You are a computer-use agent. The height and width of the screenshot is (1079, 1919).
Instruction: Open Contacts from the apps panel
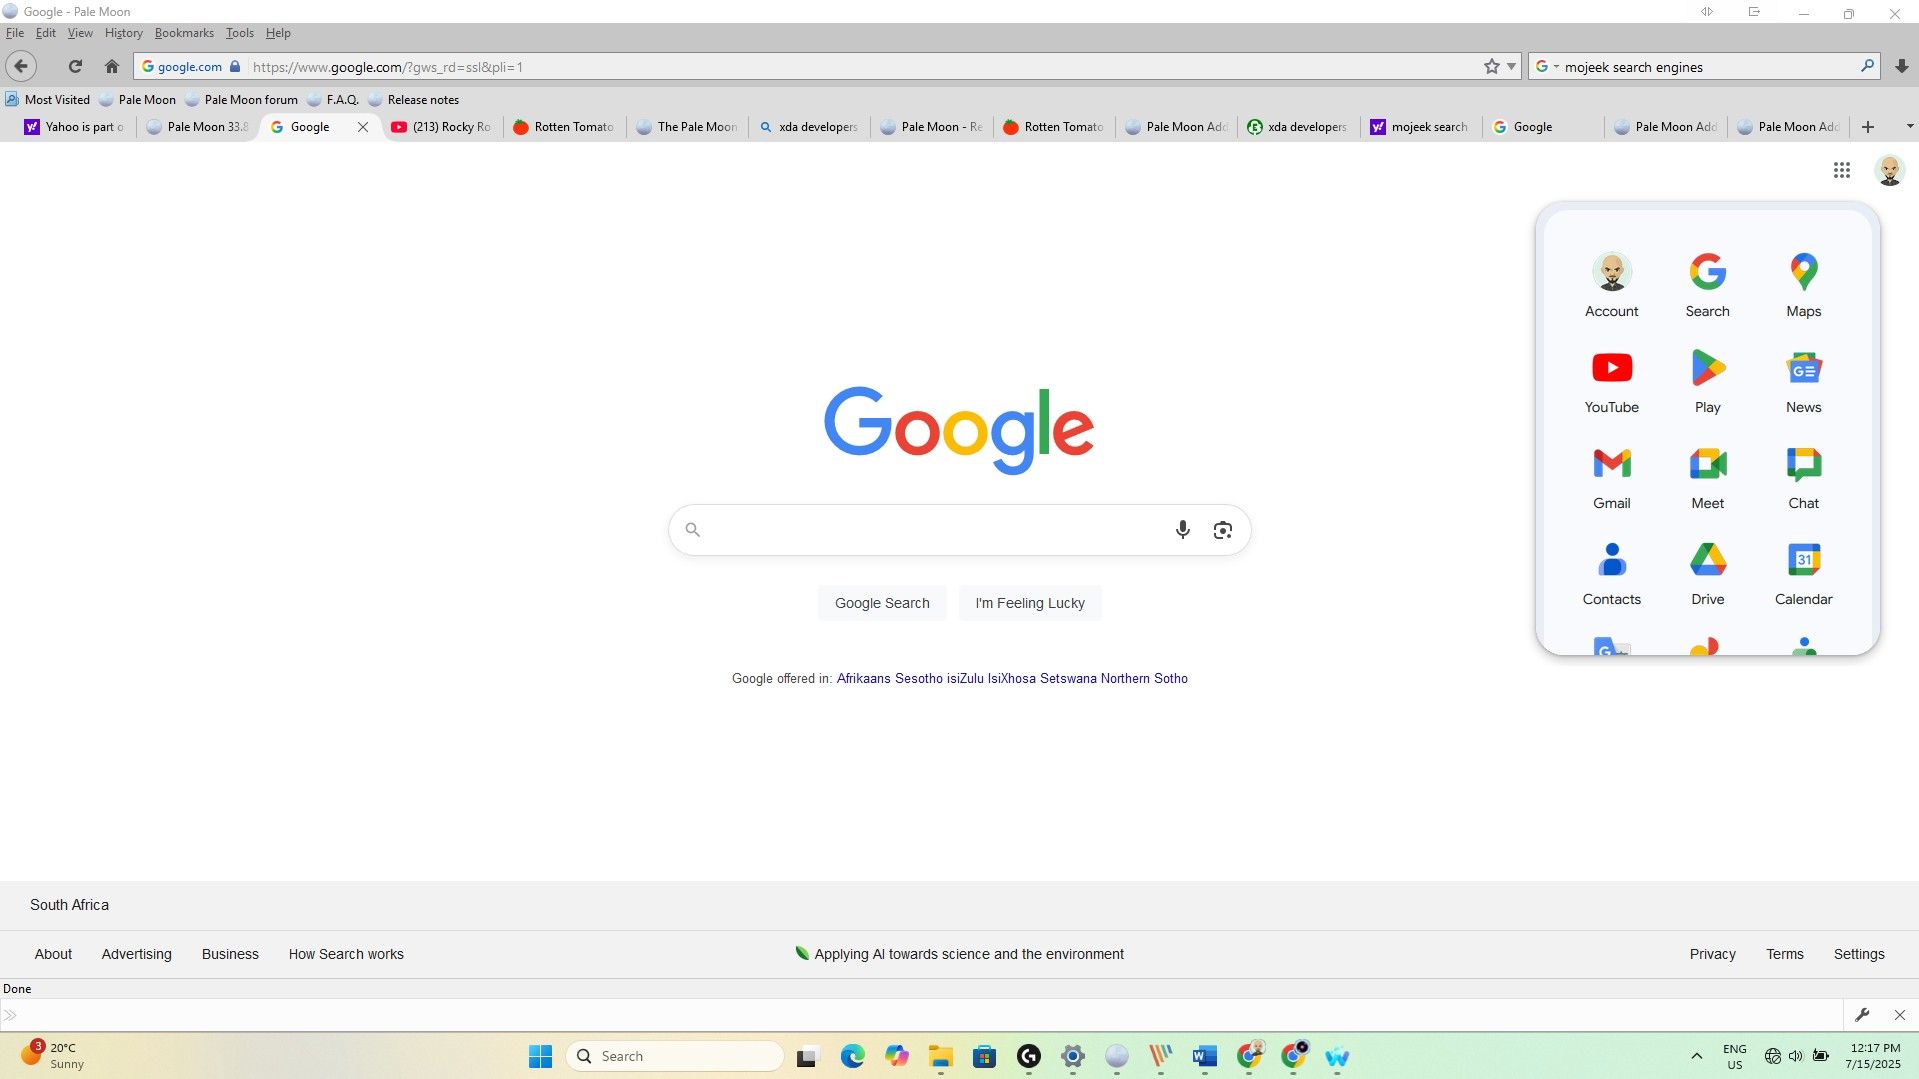[1611, 574]
